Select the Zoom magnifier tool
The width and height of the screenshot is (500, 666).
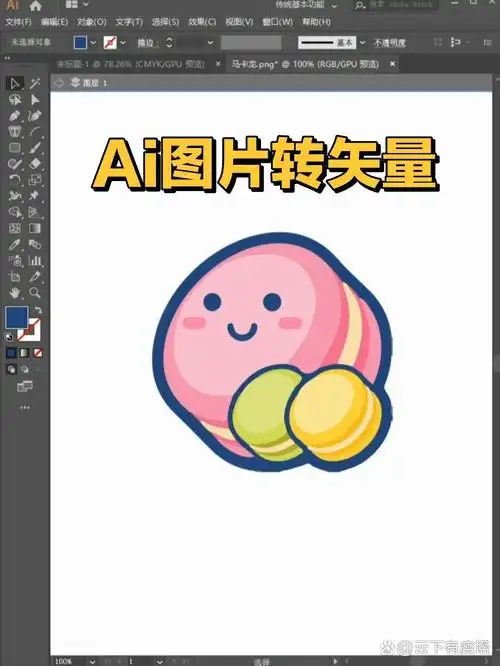pyautogui.click(x=35, y=293)
